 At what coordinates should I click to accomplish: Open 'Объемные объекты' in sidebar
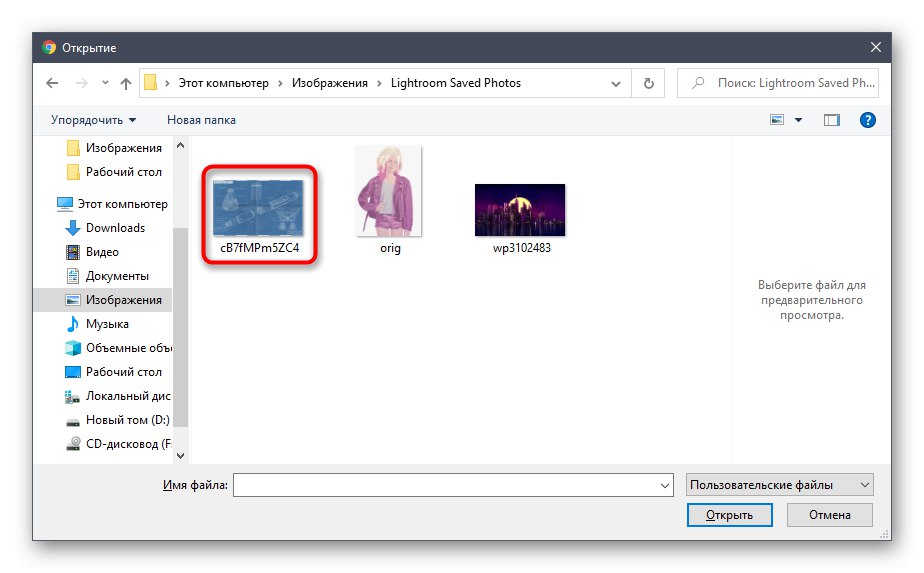118,348
